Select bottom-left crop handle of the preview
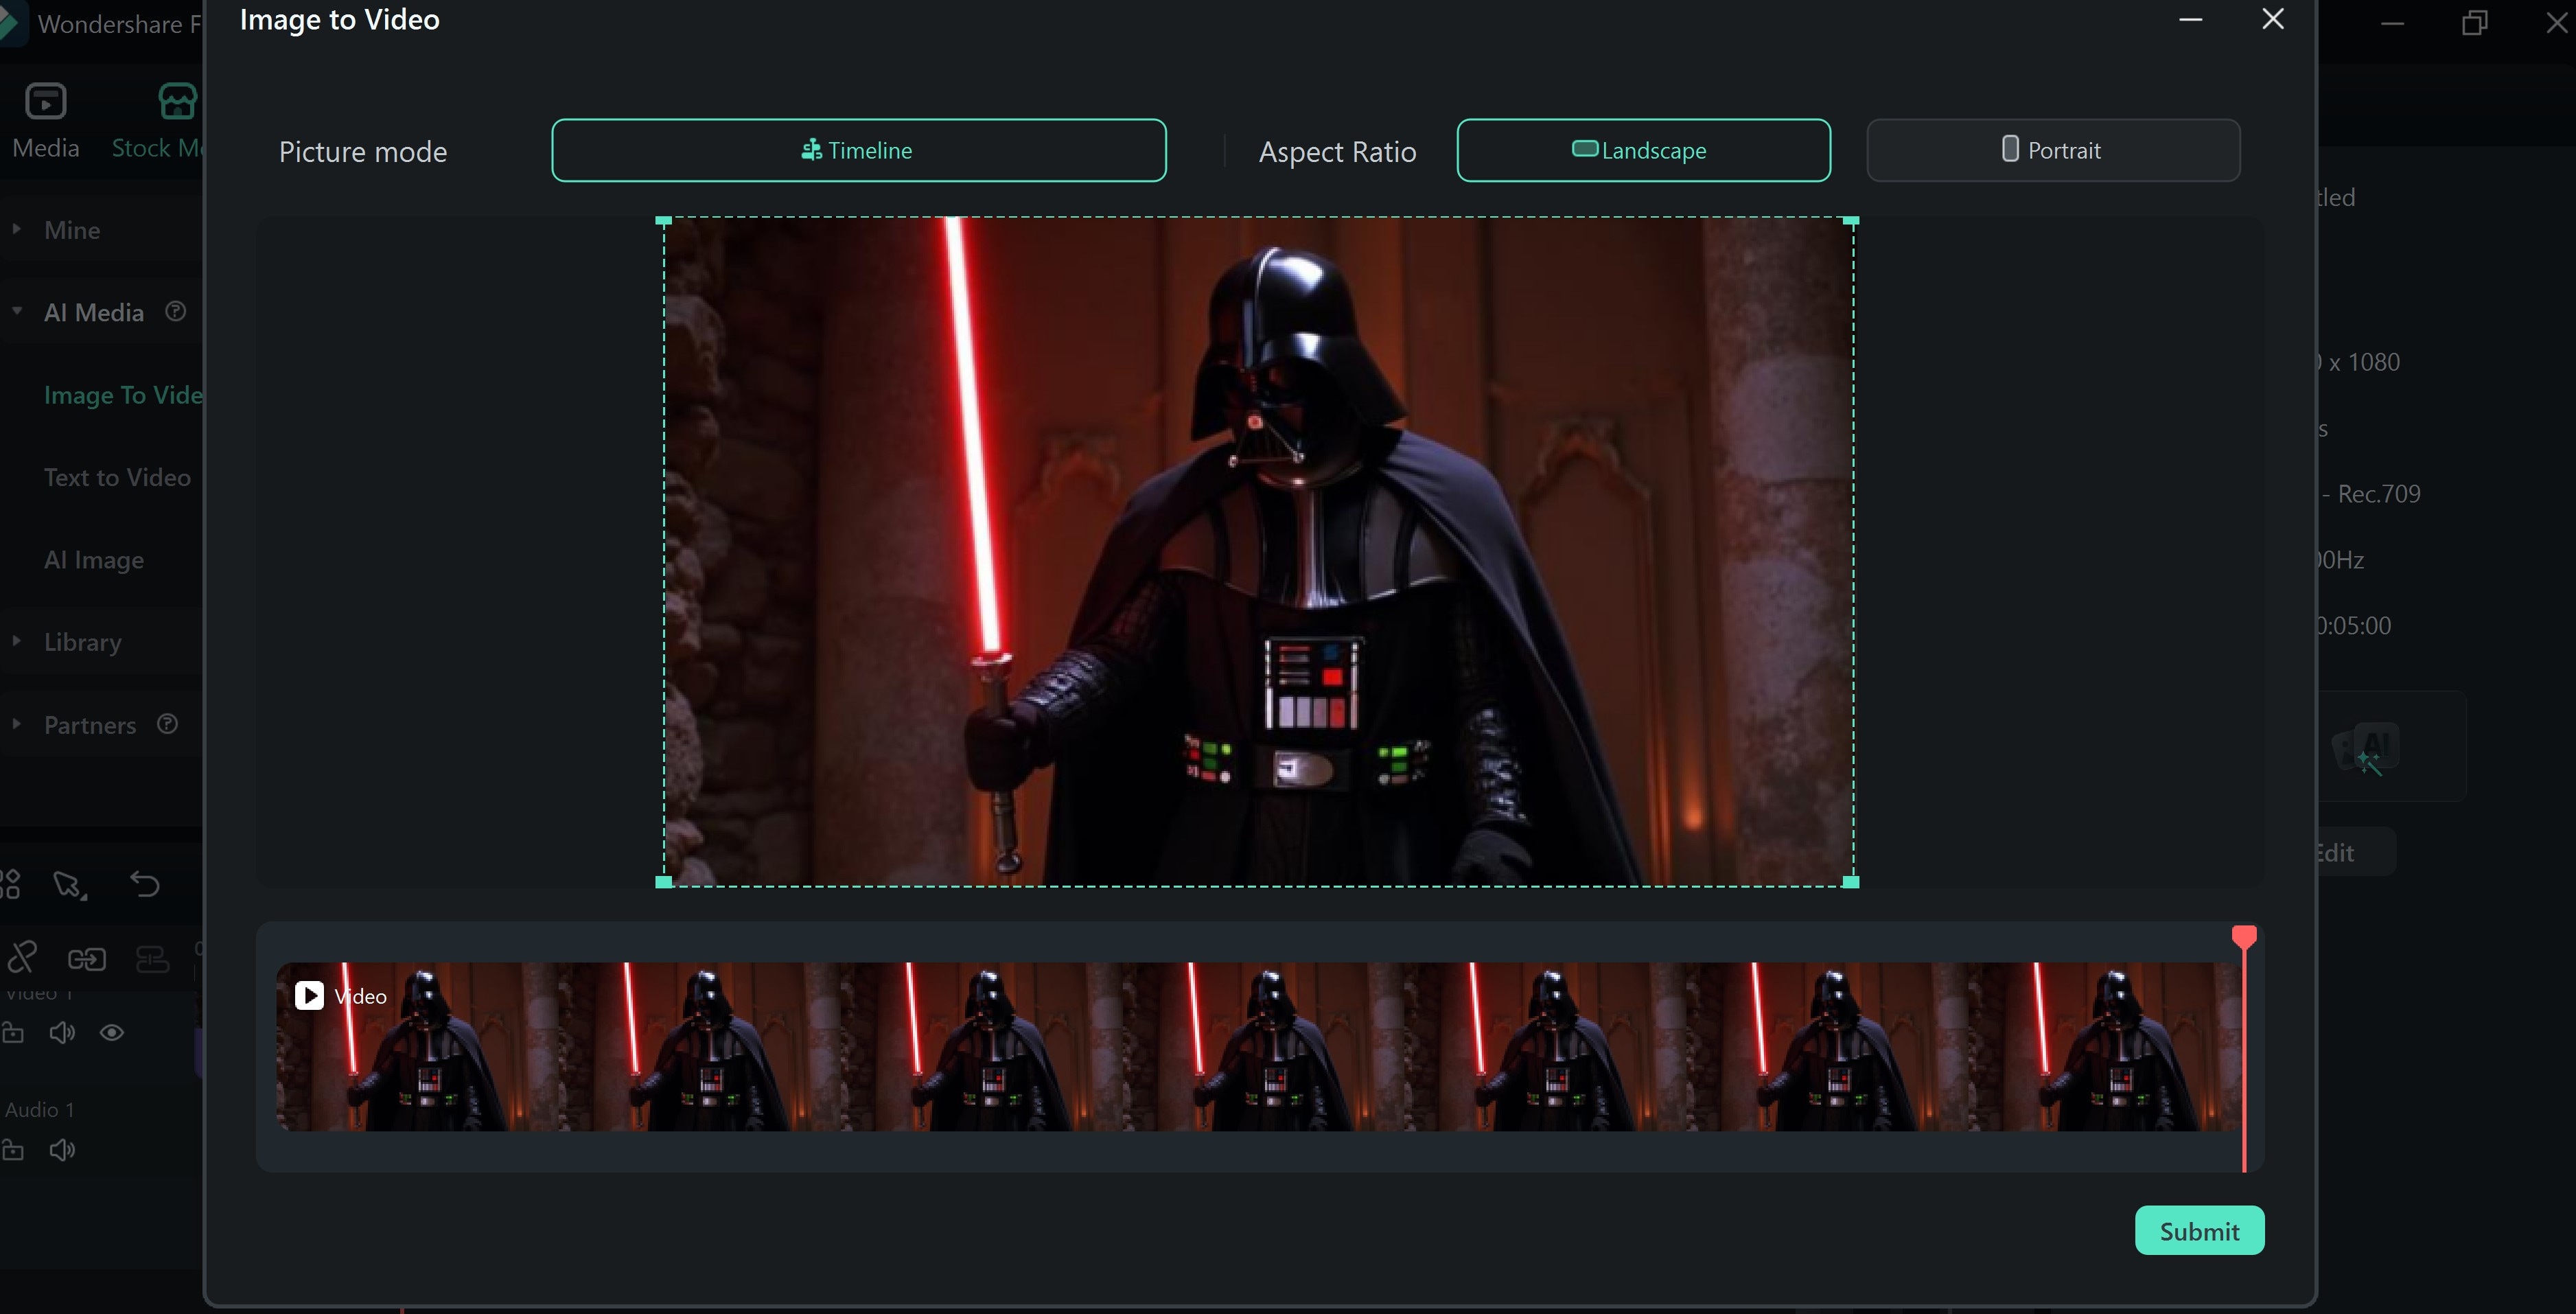 pyautogui.click(x=663, y=881)
